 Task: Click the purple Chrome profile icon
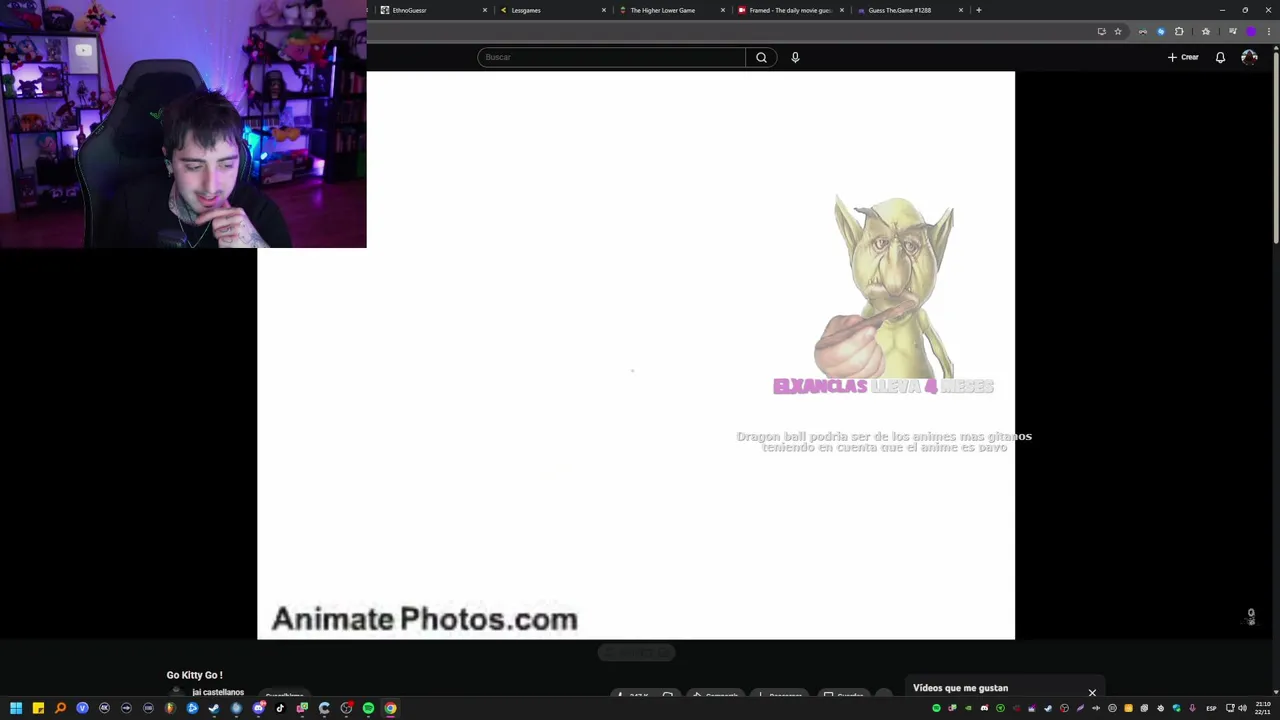(x=1251, y=31)
